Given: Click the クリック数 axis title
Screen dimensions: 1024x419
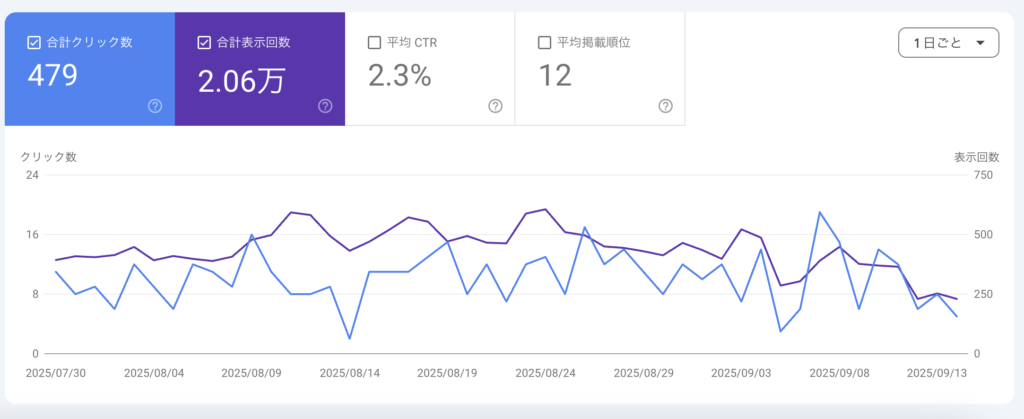Looking at the screenshot, I should point(49,157).
